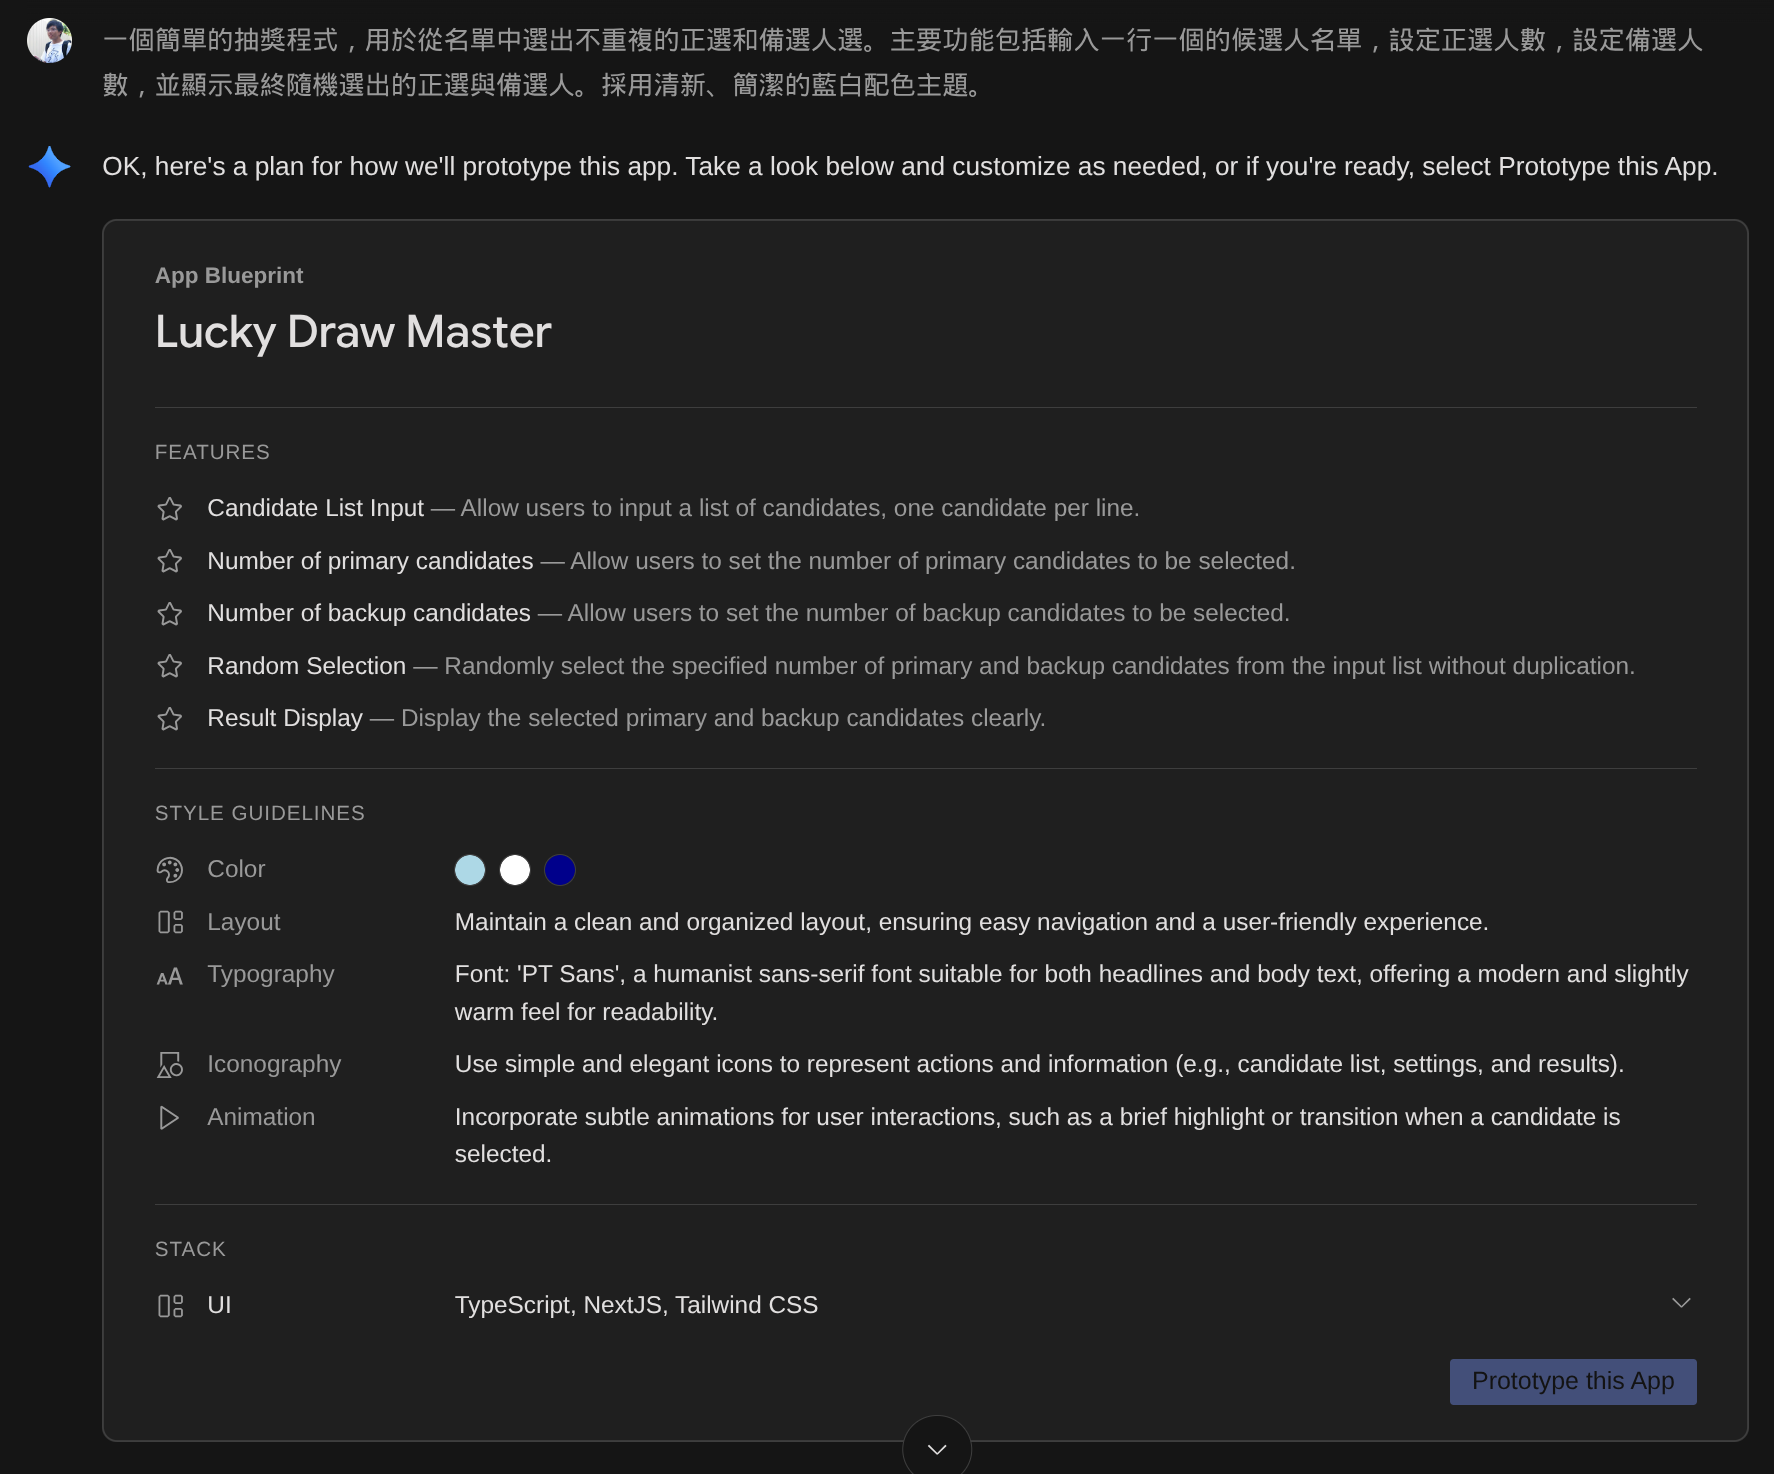Expand the UI stack dropdown chevron
This screenshot has width=1774, height=1474.
coord(1681,1303)
